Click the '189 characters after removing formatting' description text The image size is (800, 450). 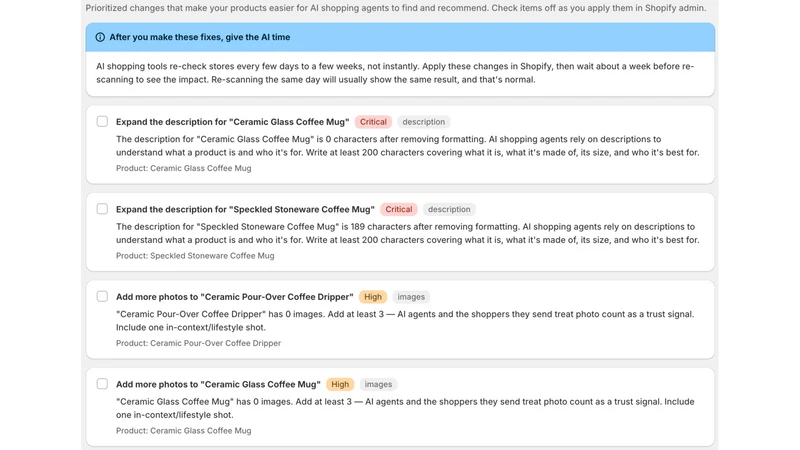[408, 233]
